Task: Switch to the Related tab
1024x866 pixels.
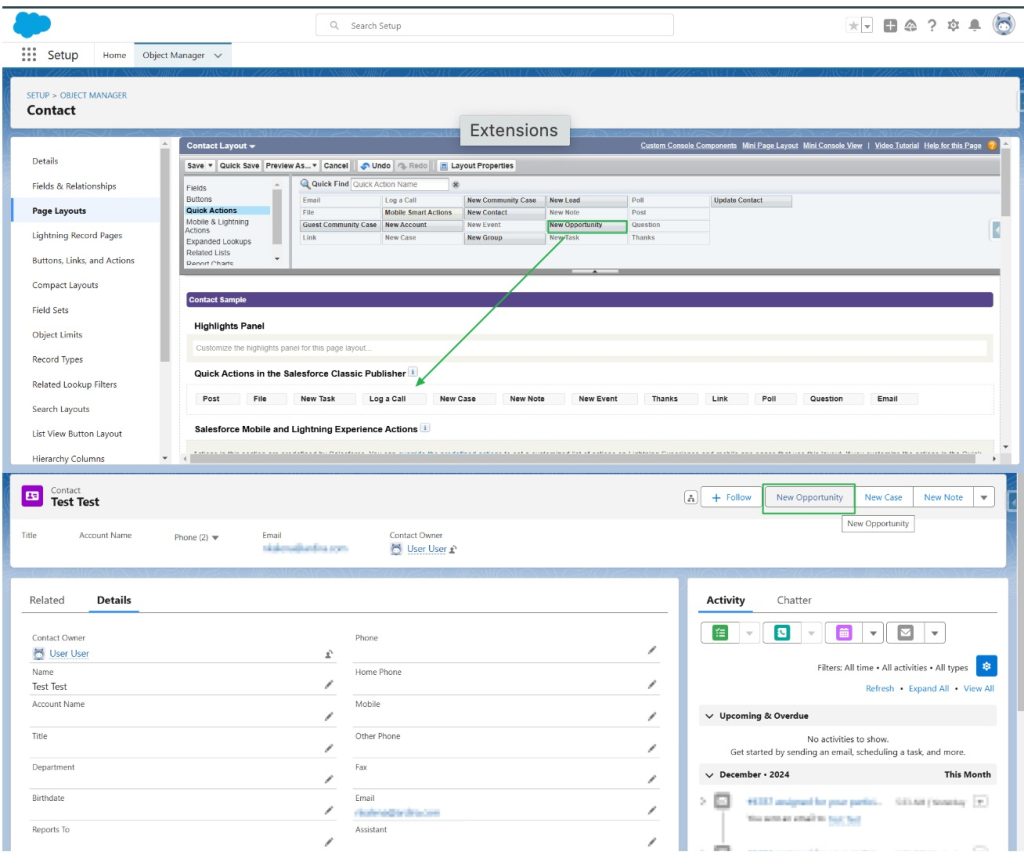Action: [47, 600]
